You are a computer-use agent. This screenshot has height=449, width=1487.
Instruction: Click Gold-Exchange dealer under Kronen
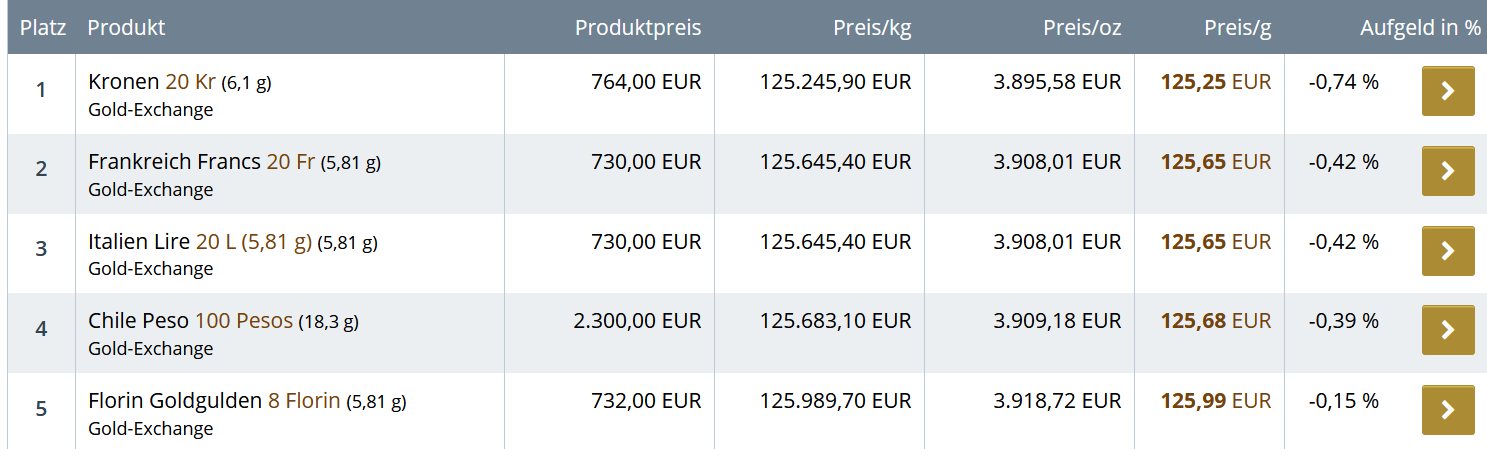click(x=150, y=110)
